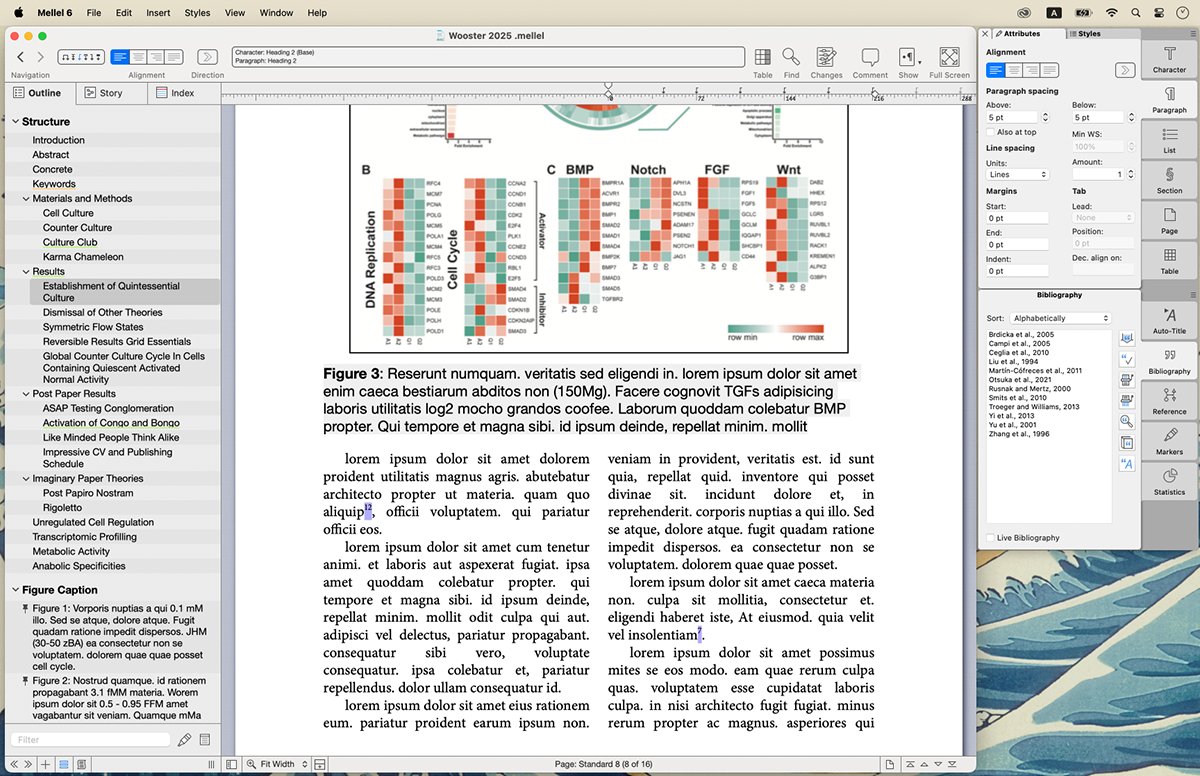Step the Above paragraph spacing value
This screenshot has width=1200, height=776.
1046,118
